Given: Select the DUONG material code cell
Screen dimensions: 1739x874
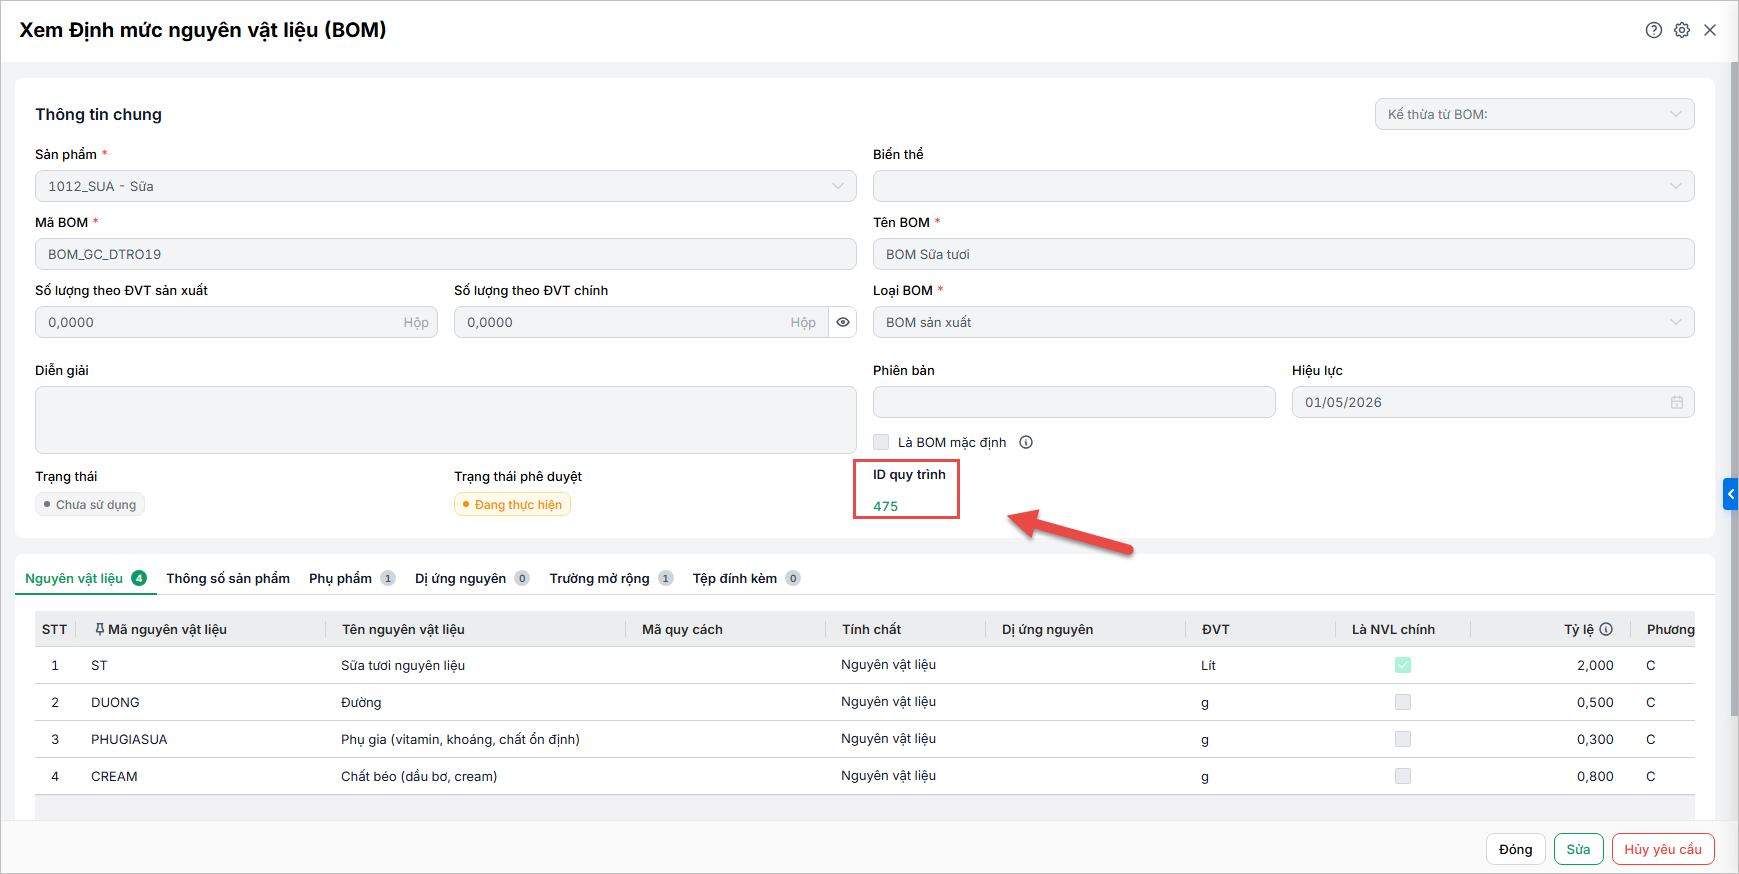Looking at the screenshot, I should [115, 702].
